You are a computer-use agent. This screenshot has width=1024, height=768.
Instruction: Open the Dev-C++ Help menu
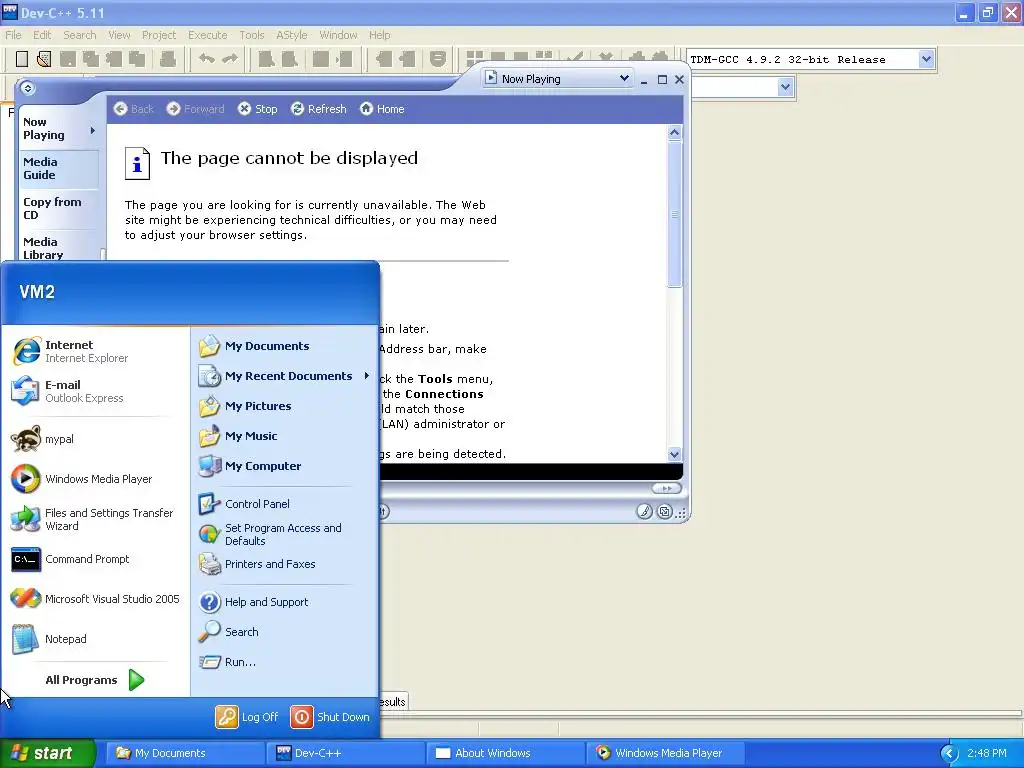tap(379, 35)
